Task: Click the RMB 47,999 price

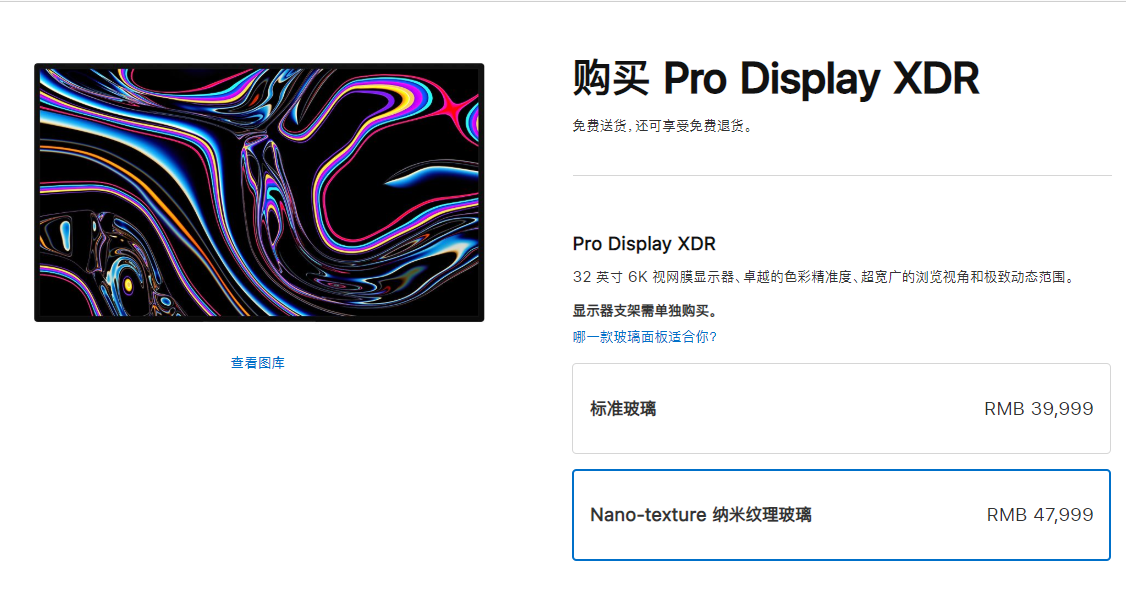Action: pos(1039,515)
